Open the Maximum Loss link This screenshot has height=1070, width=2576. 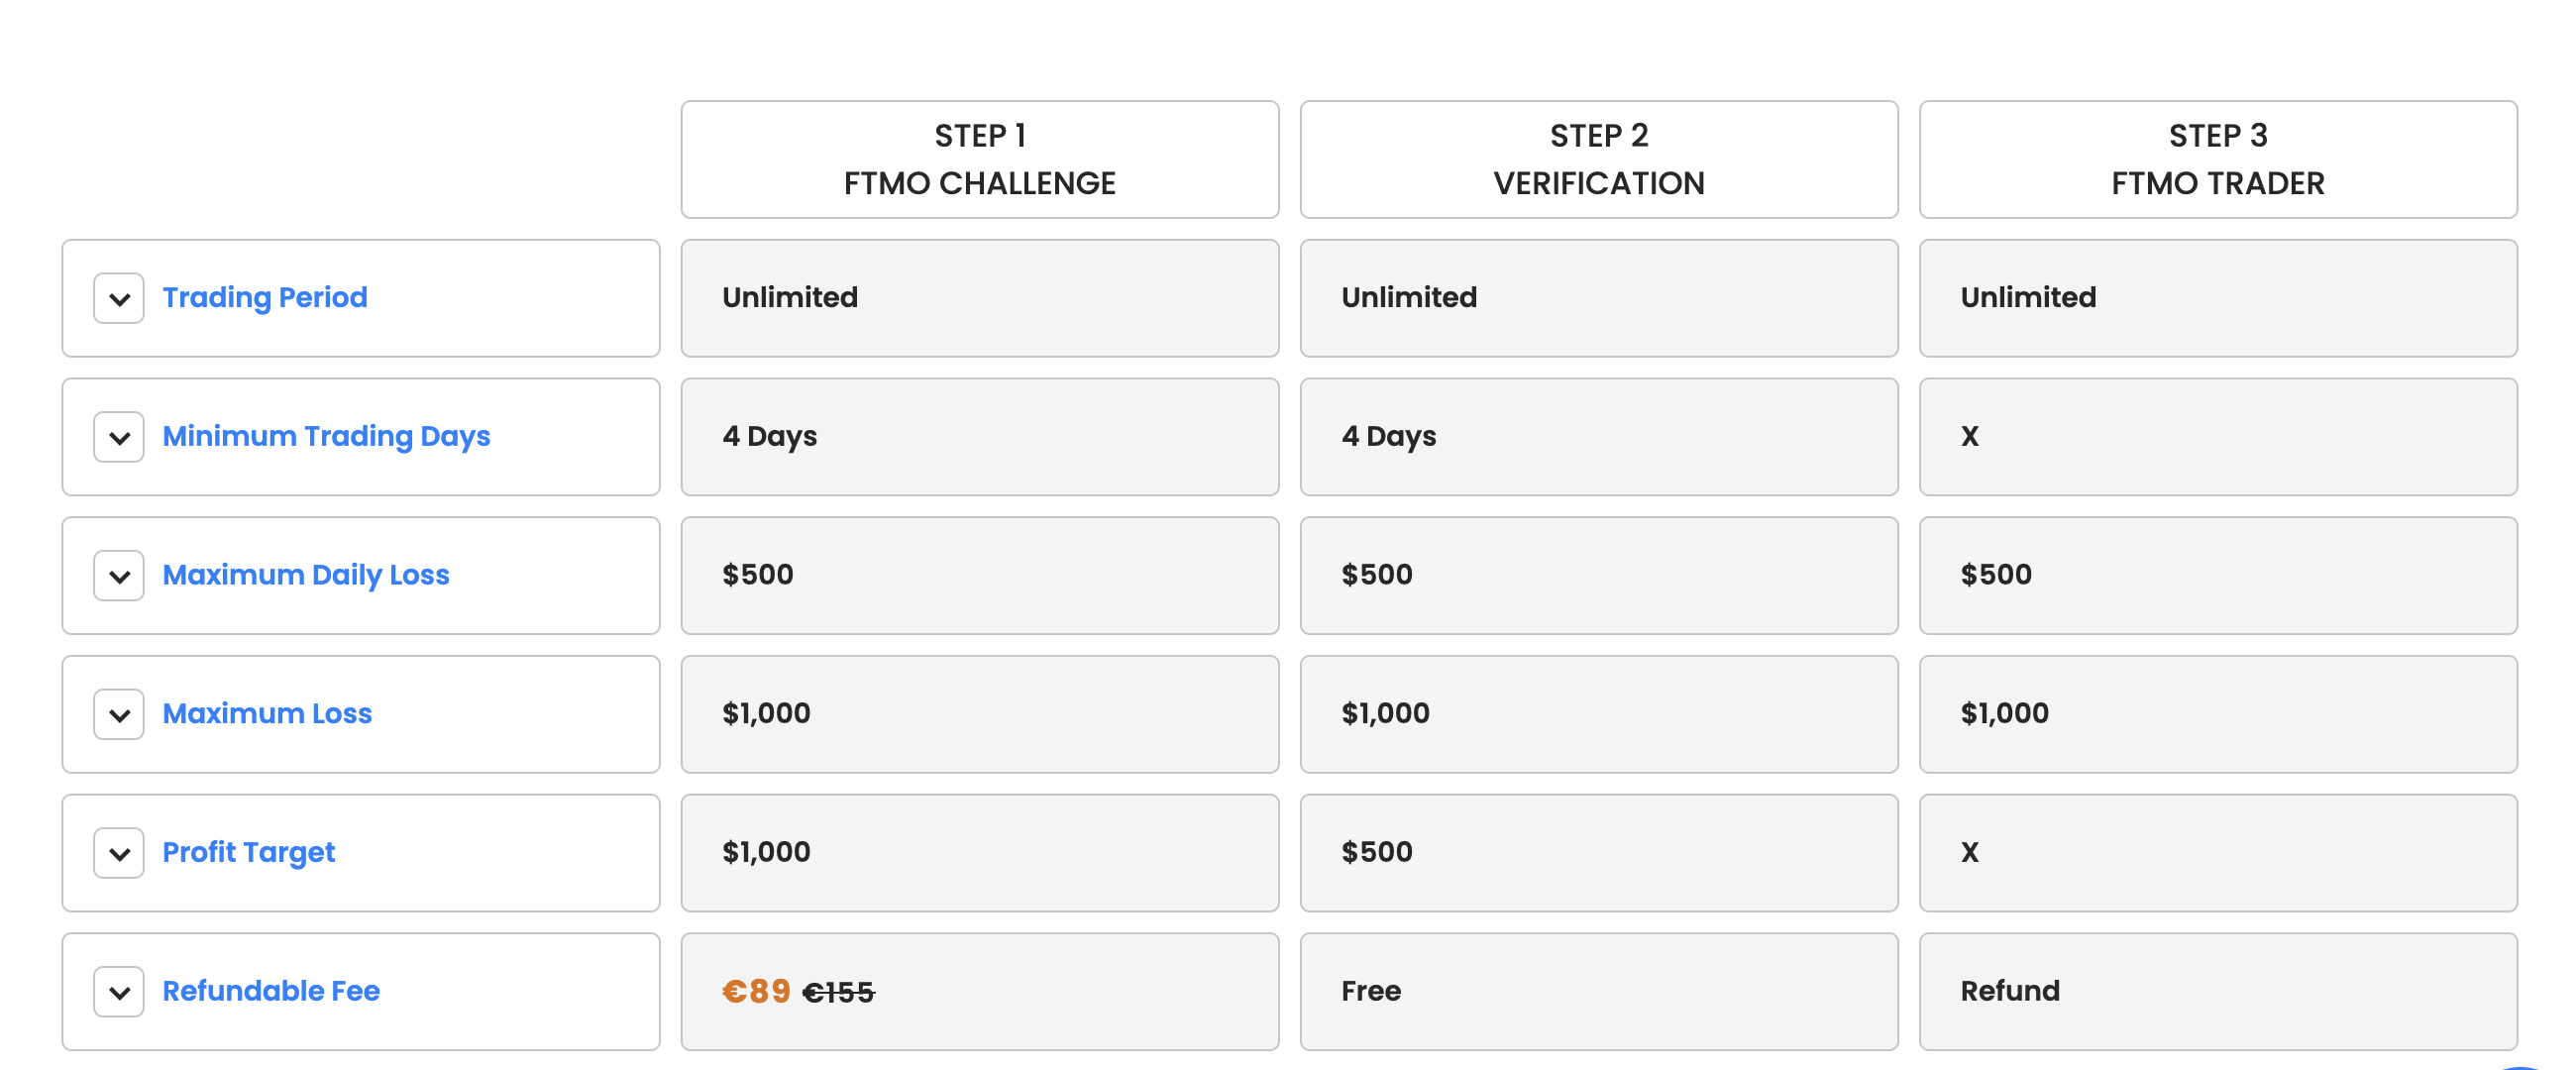point(268,714)
